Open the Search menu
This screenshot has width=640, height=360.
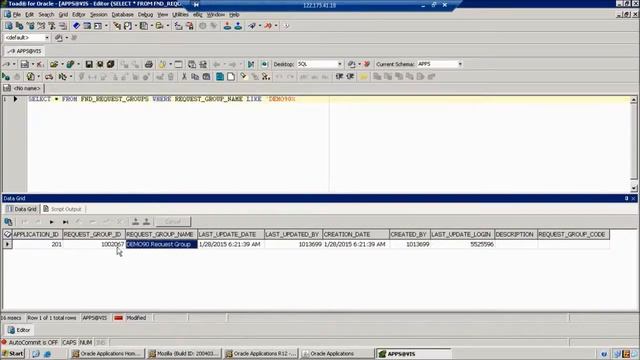click(46, 14)
